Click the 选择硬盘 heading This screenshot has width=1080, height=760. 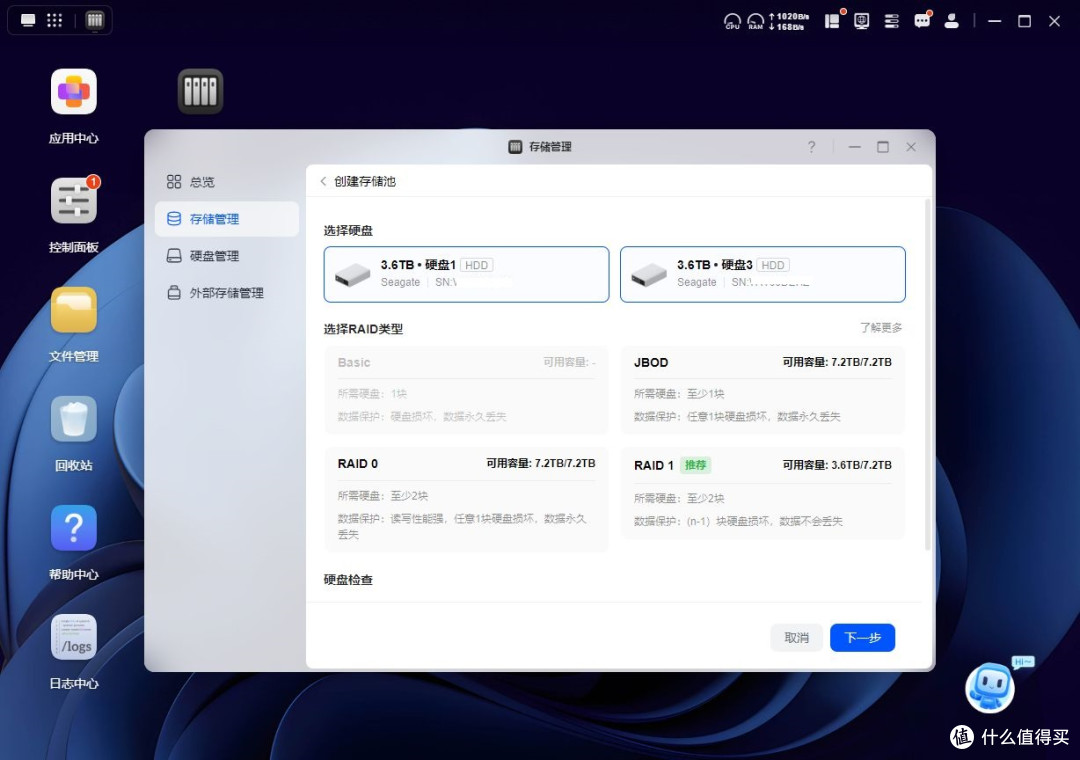(x=348, y=230)
